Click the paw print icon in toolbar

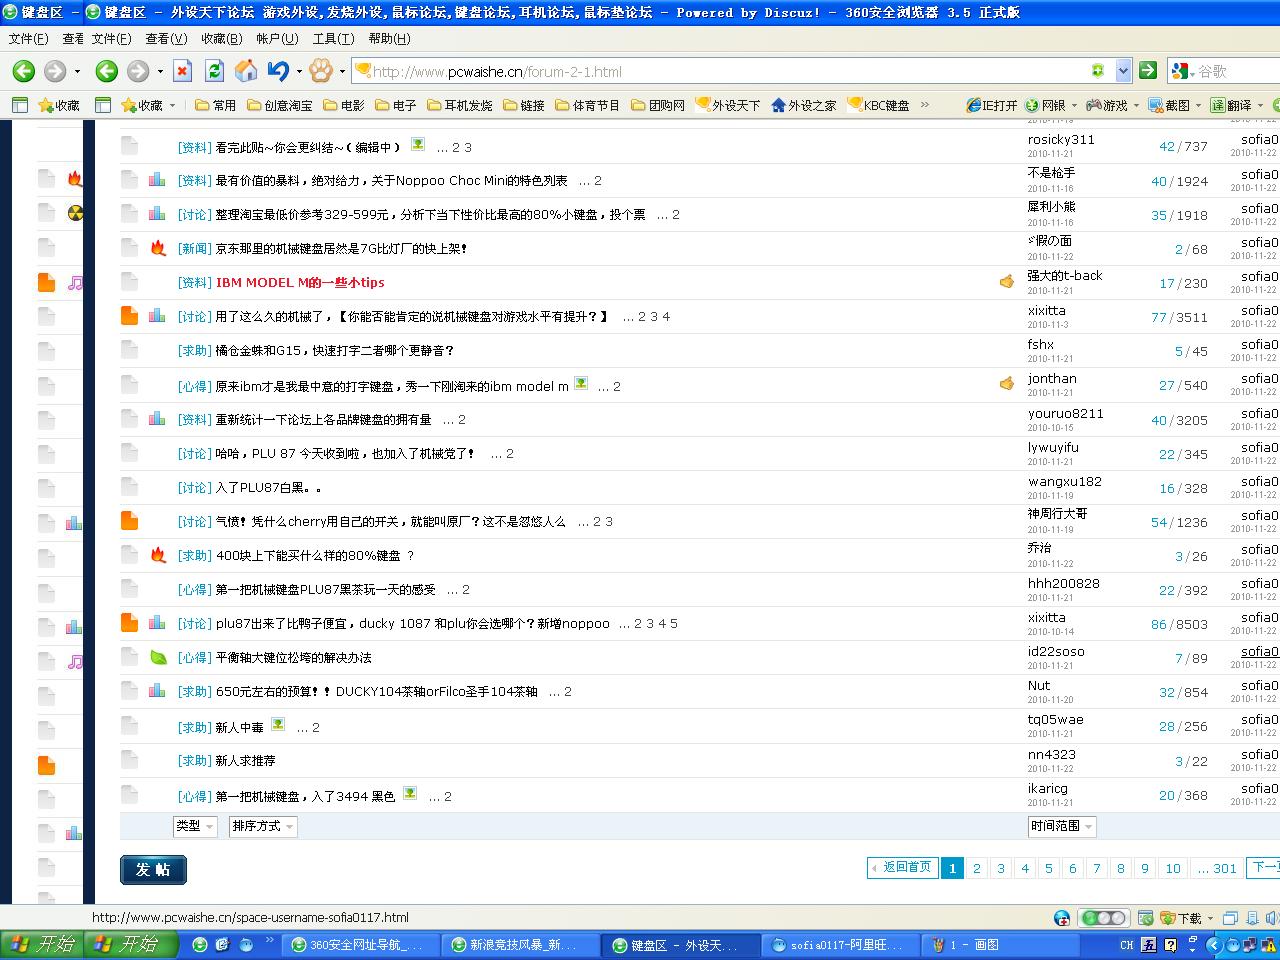[x=320, y=71]
